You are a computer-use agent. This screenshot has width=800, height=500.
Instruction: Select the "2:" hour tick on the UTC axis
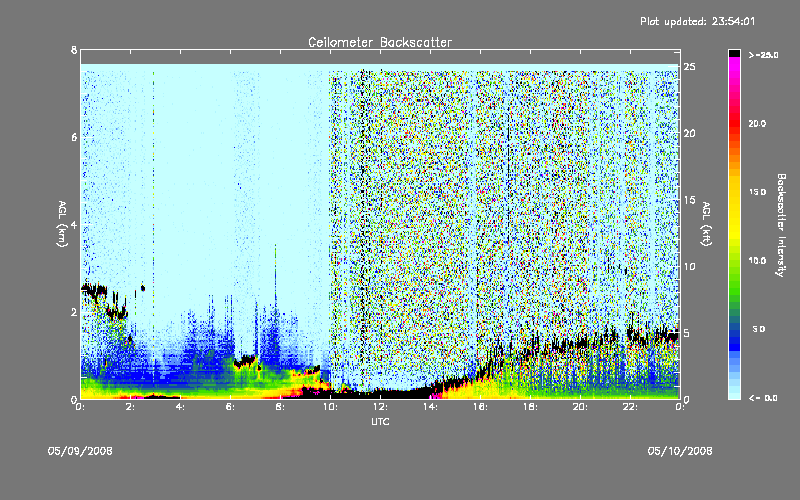click(131, 407)
